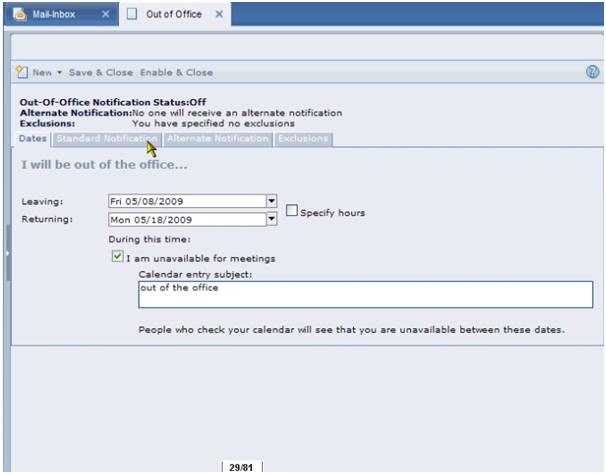Viewport: 606px width, 474px height.
Task: Click the 'People who check your calendar' note
Action: [351, 330]
